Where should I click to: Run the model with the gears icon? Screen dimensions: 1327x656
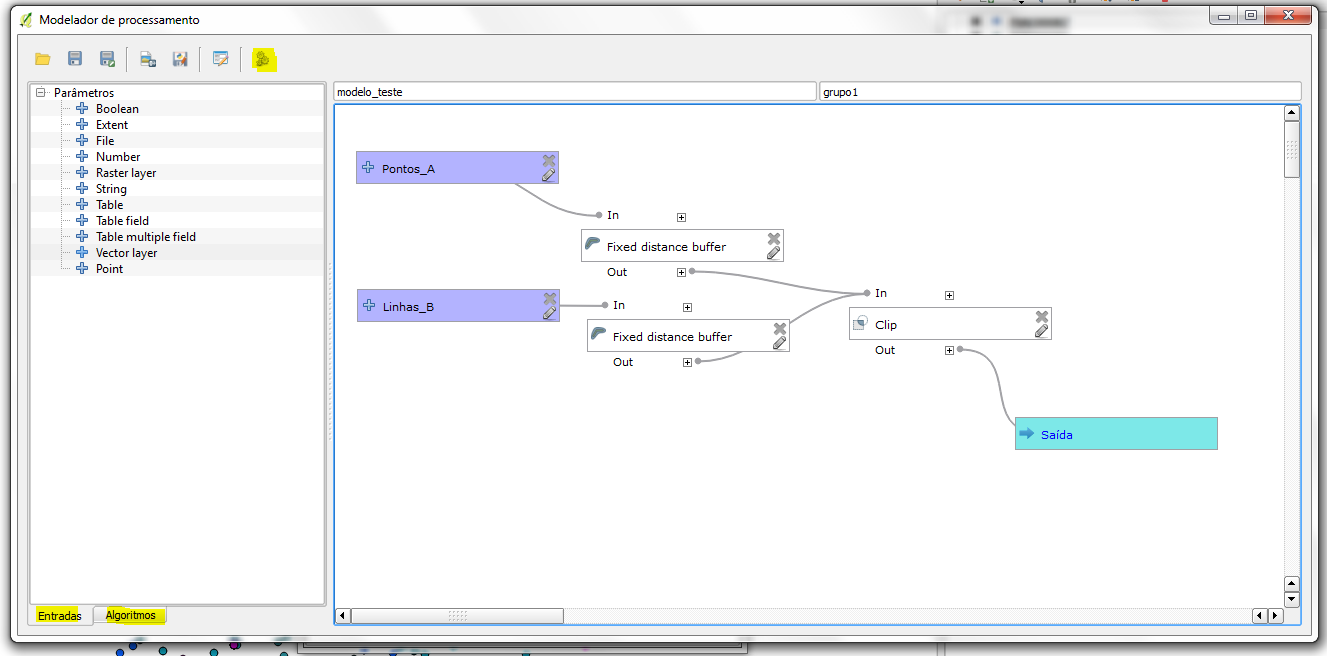(263, 60)
